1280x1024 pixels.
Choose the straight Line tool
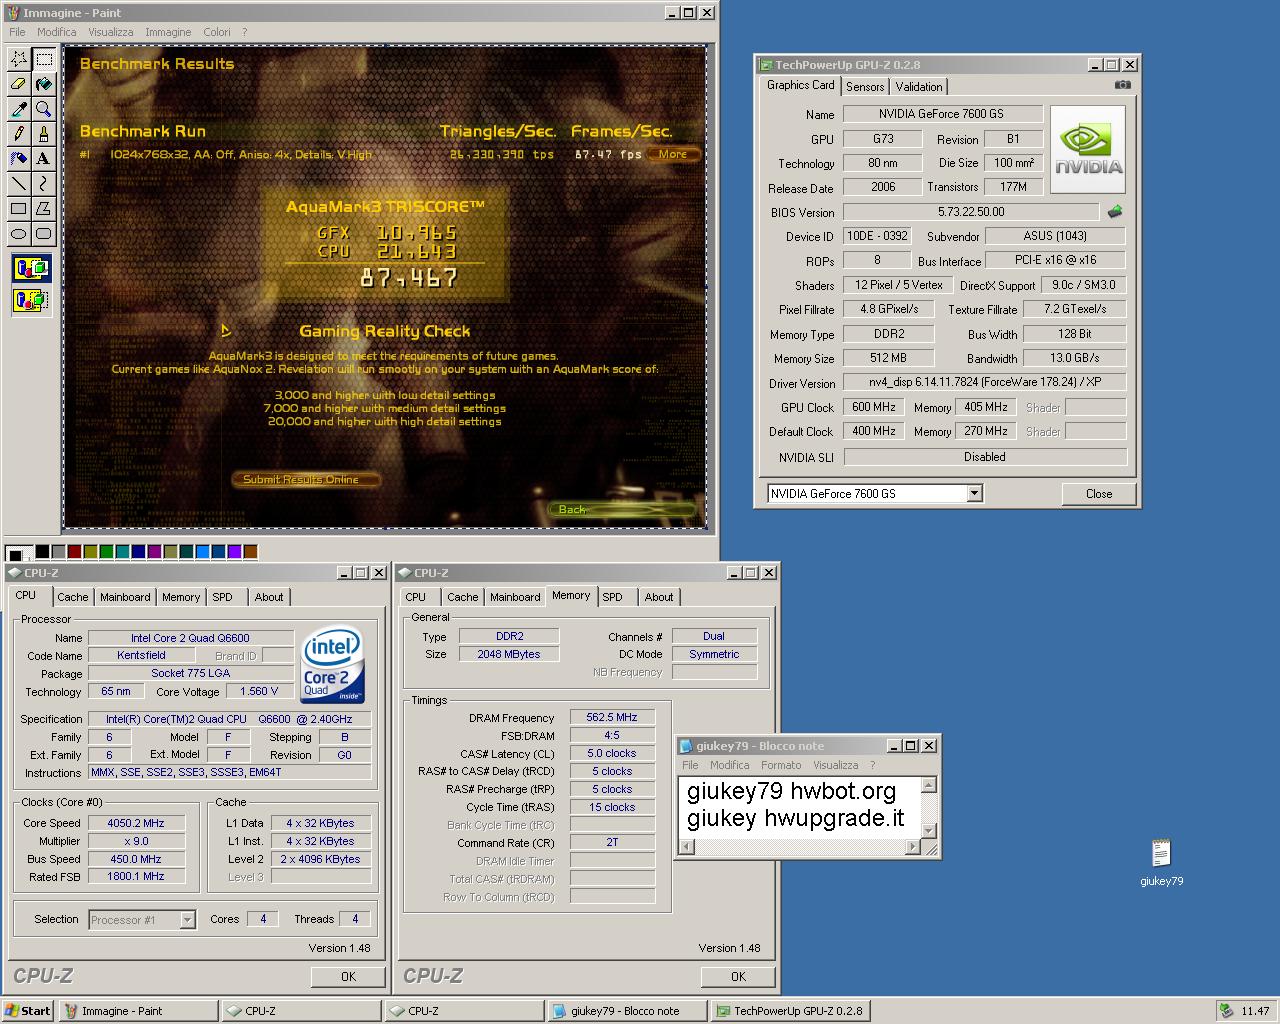(x=19, y=183)
